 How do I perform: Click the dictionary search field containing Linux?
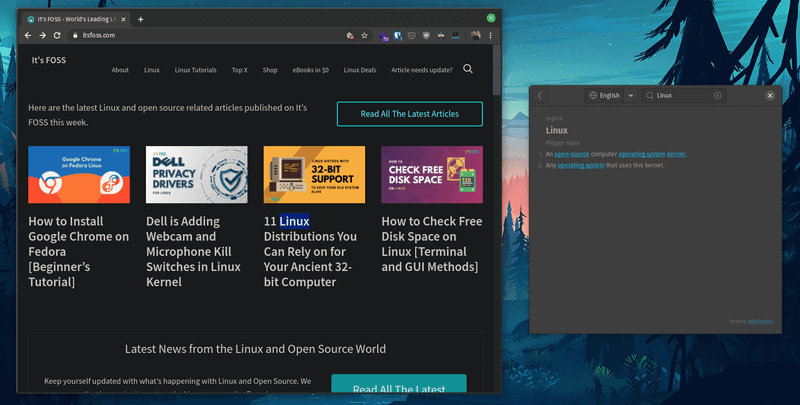coord(683,95)
